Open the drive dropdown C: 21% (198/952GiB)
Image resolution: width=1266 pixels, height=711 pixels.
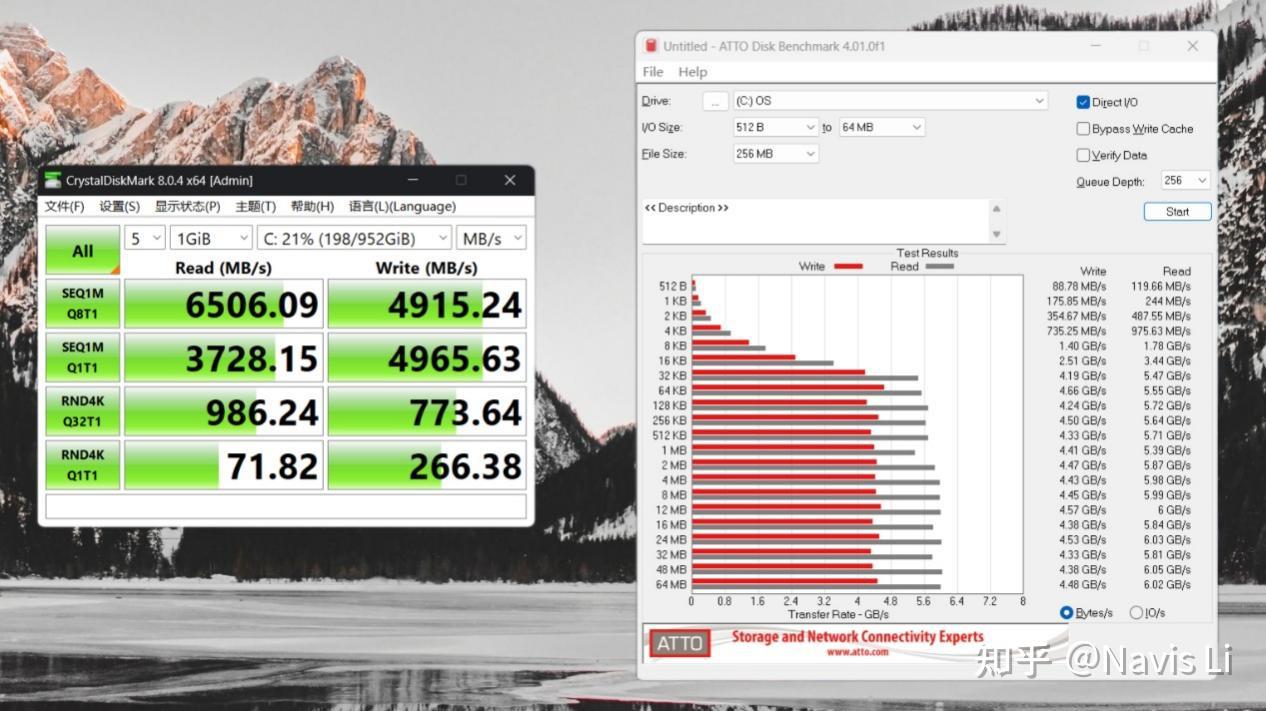[x=354, y=238]
